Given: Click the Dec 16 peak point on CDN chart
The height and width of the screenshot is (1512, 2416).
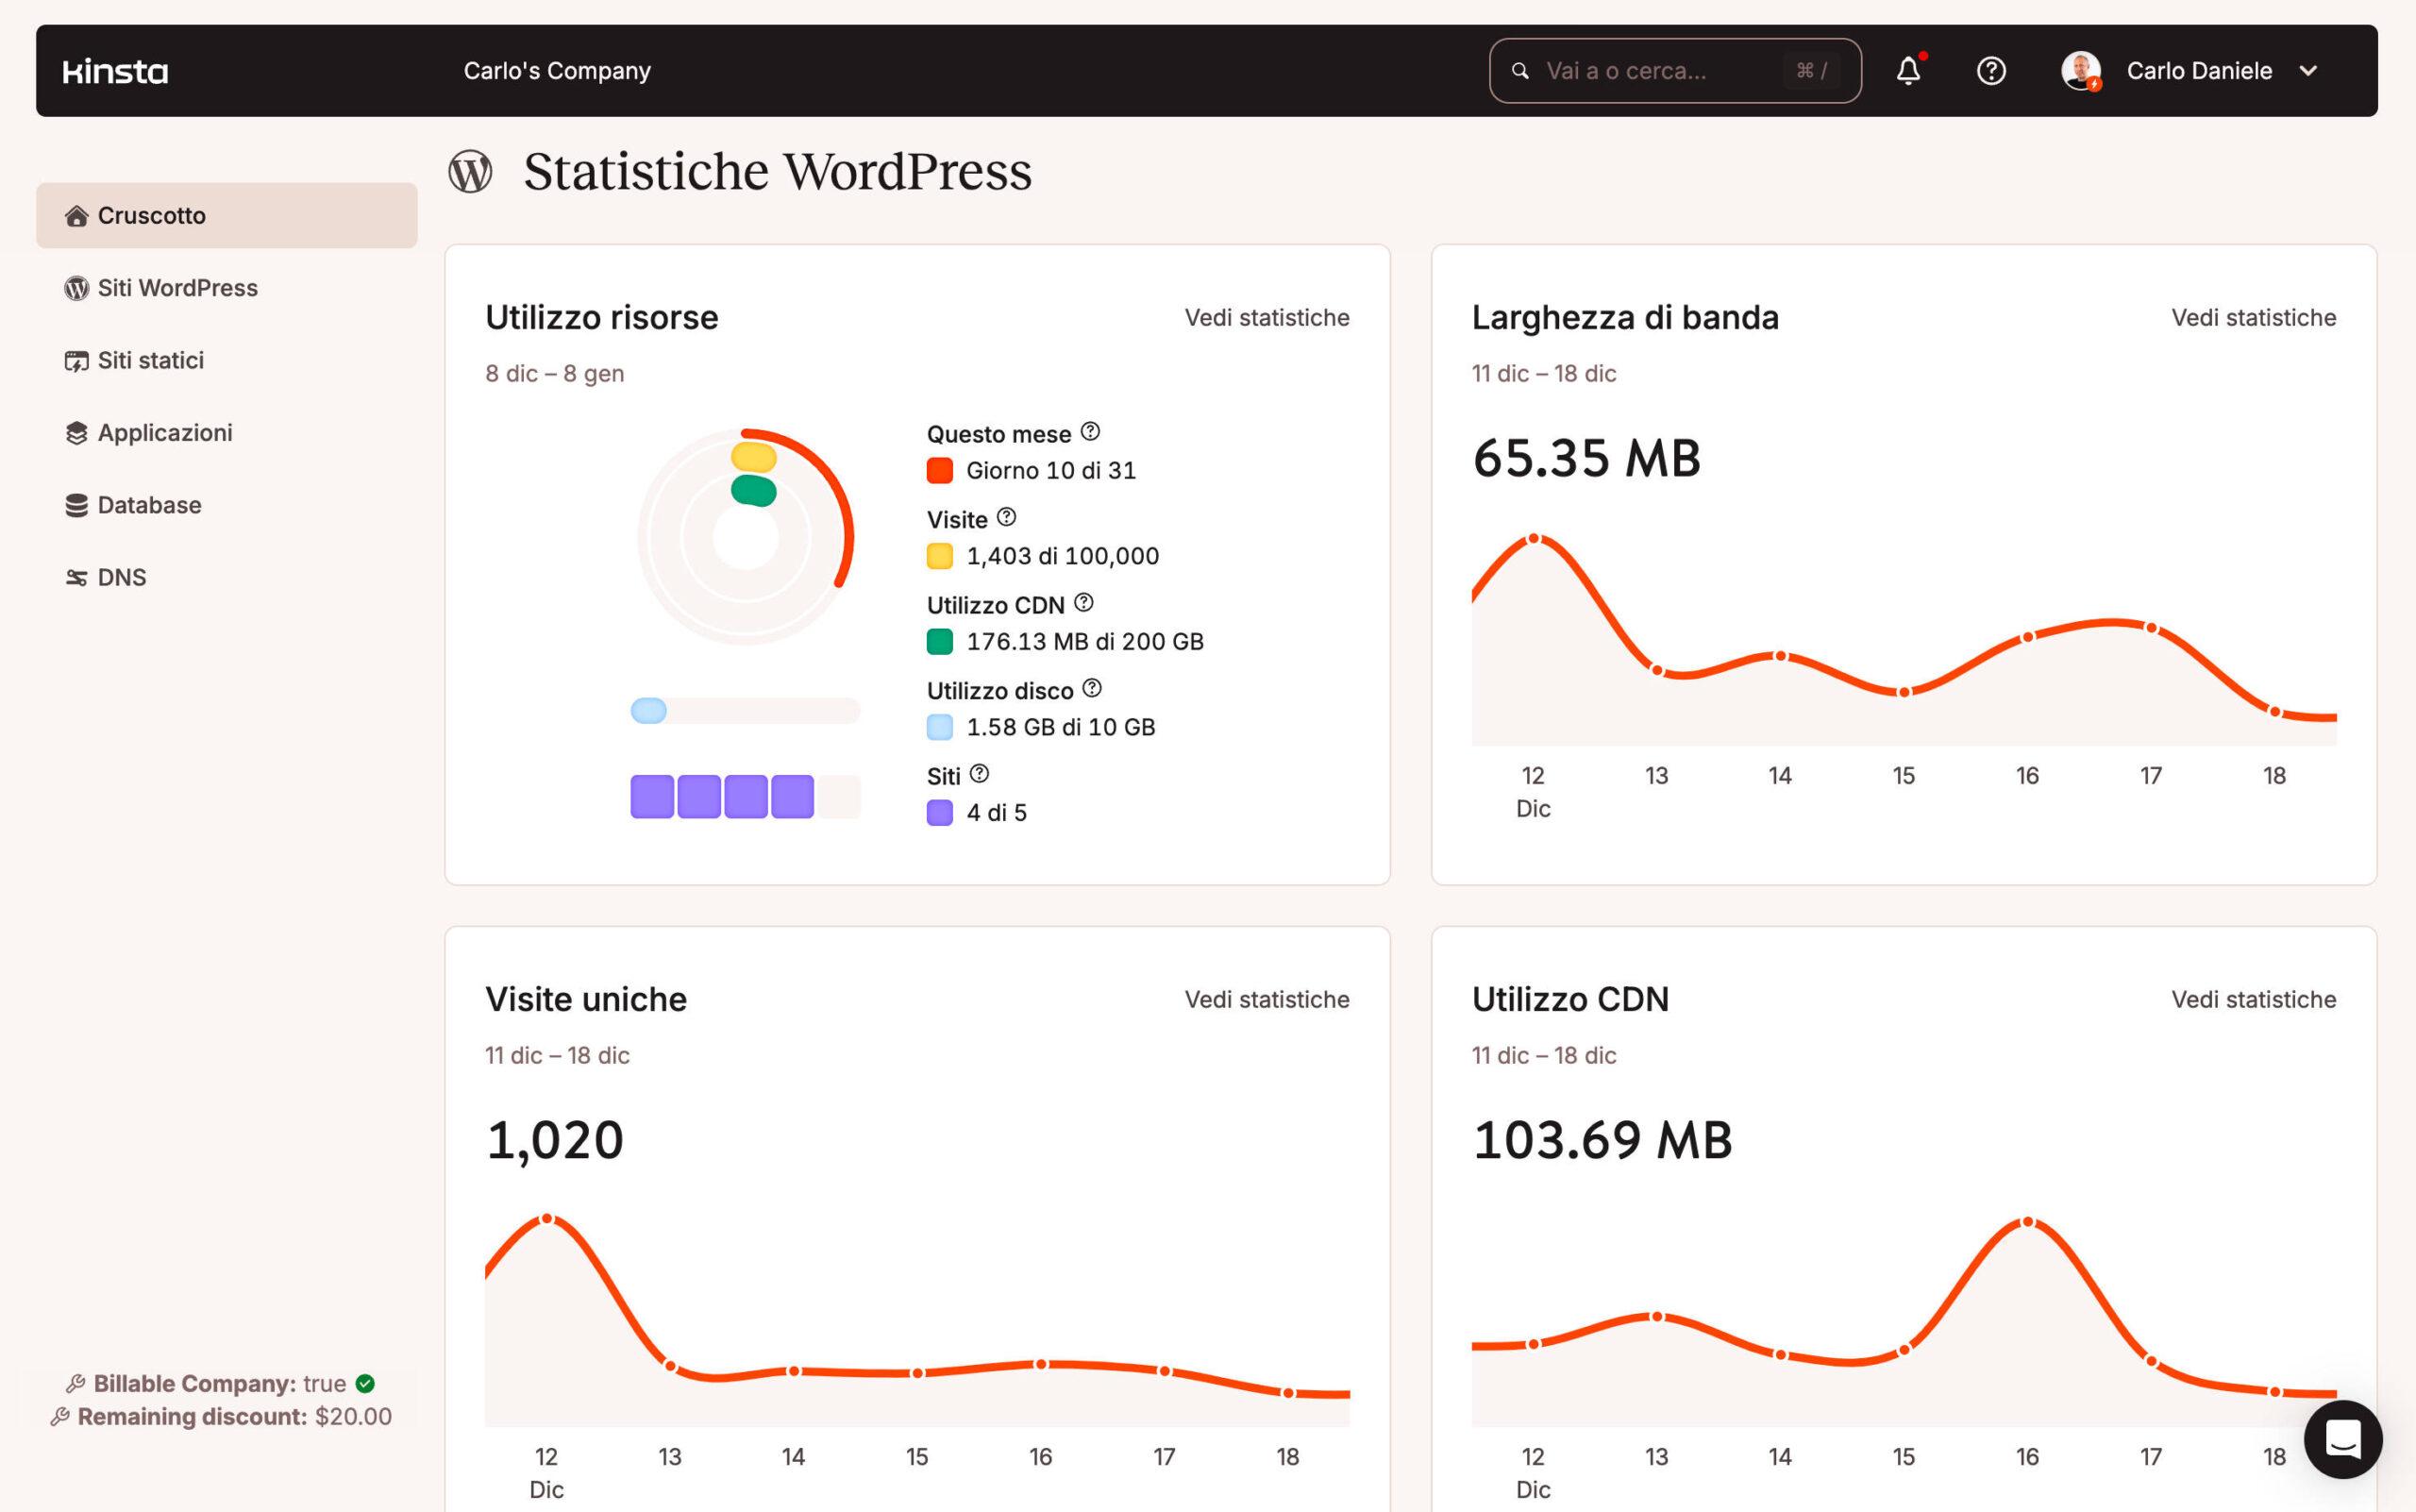Looking at the screenshot, I should click(2027, 1222).
